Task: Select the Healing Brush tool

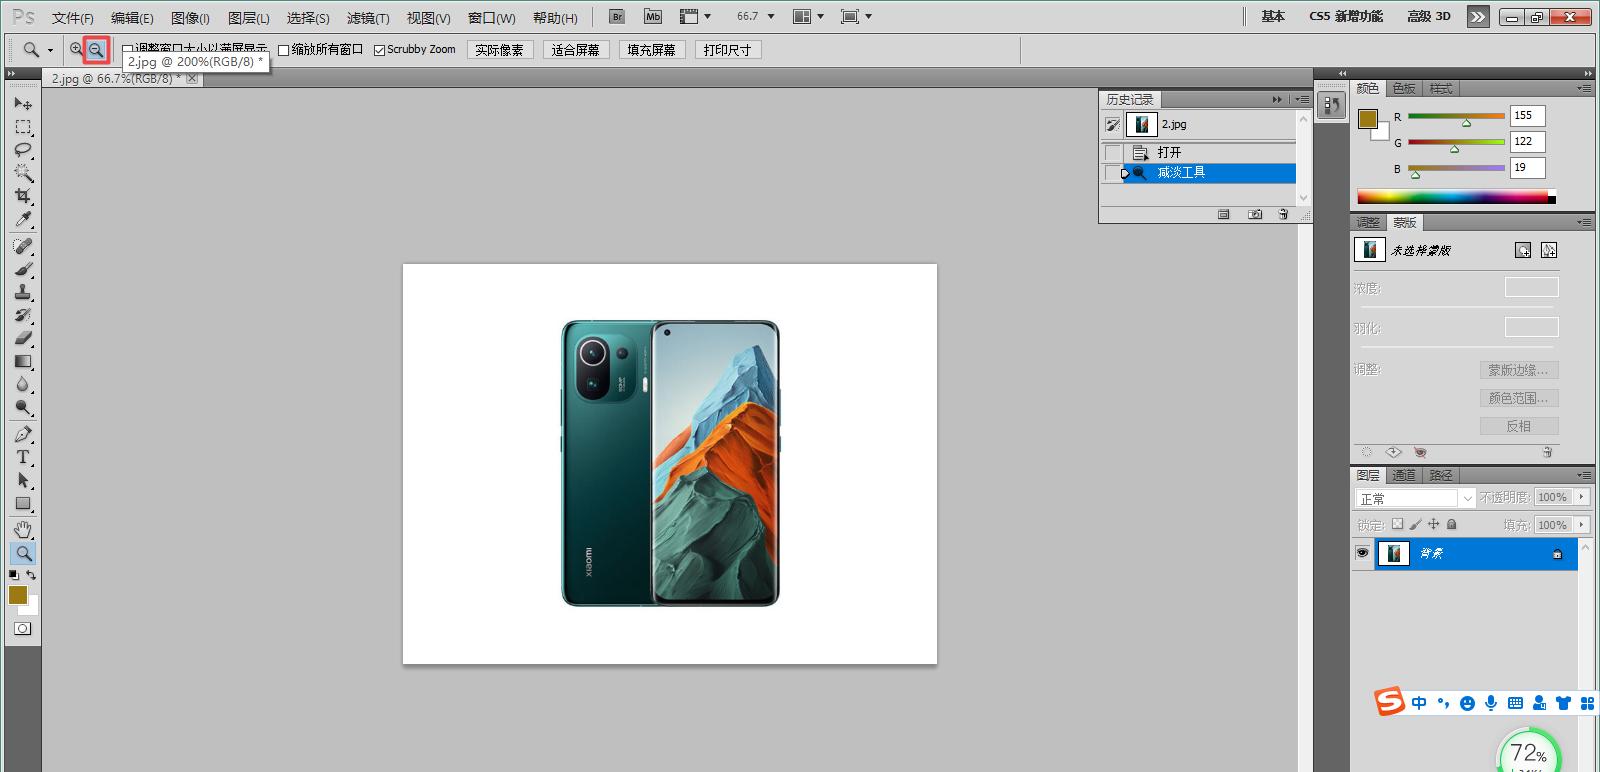Action: point(23,246)
